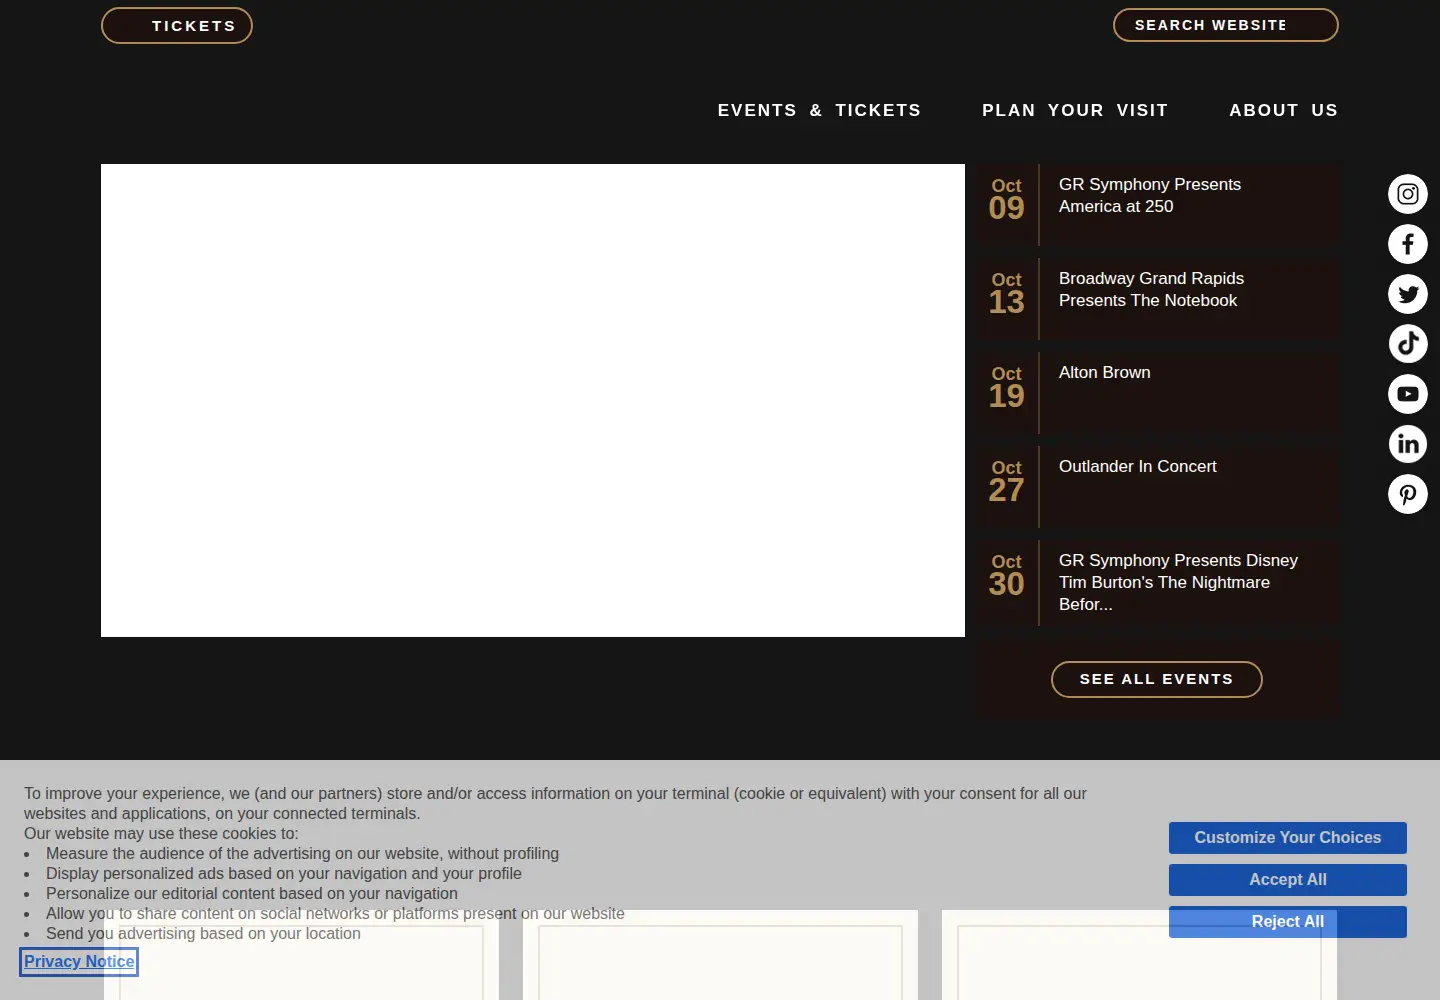Focus the Search Website field

(x=1226, y=25)
